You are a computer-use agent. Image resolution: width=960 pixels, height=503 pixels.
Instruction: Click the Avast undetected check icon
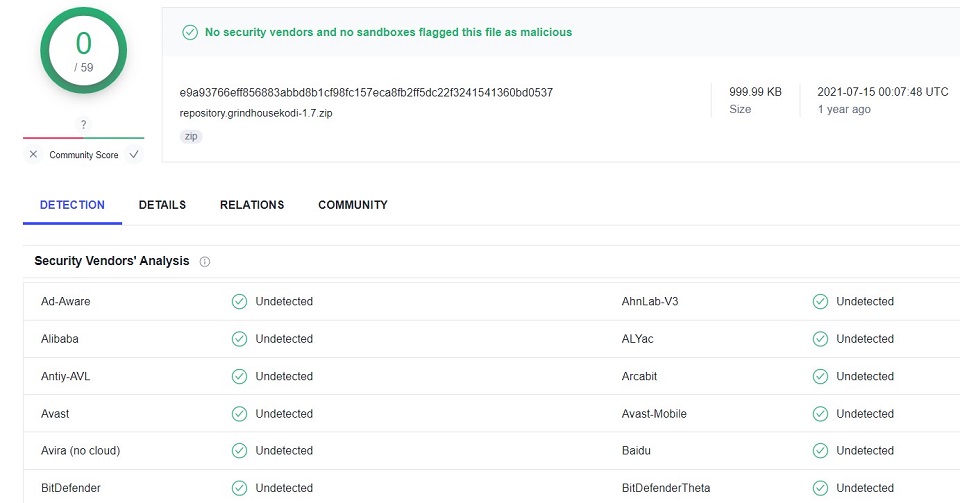239,414
